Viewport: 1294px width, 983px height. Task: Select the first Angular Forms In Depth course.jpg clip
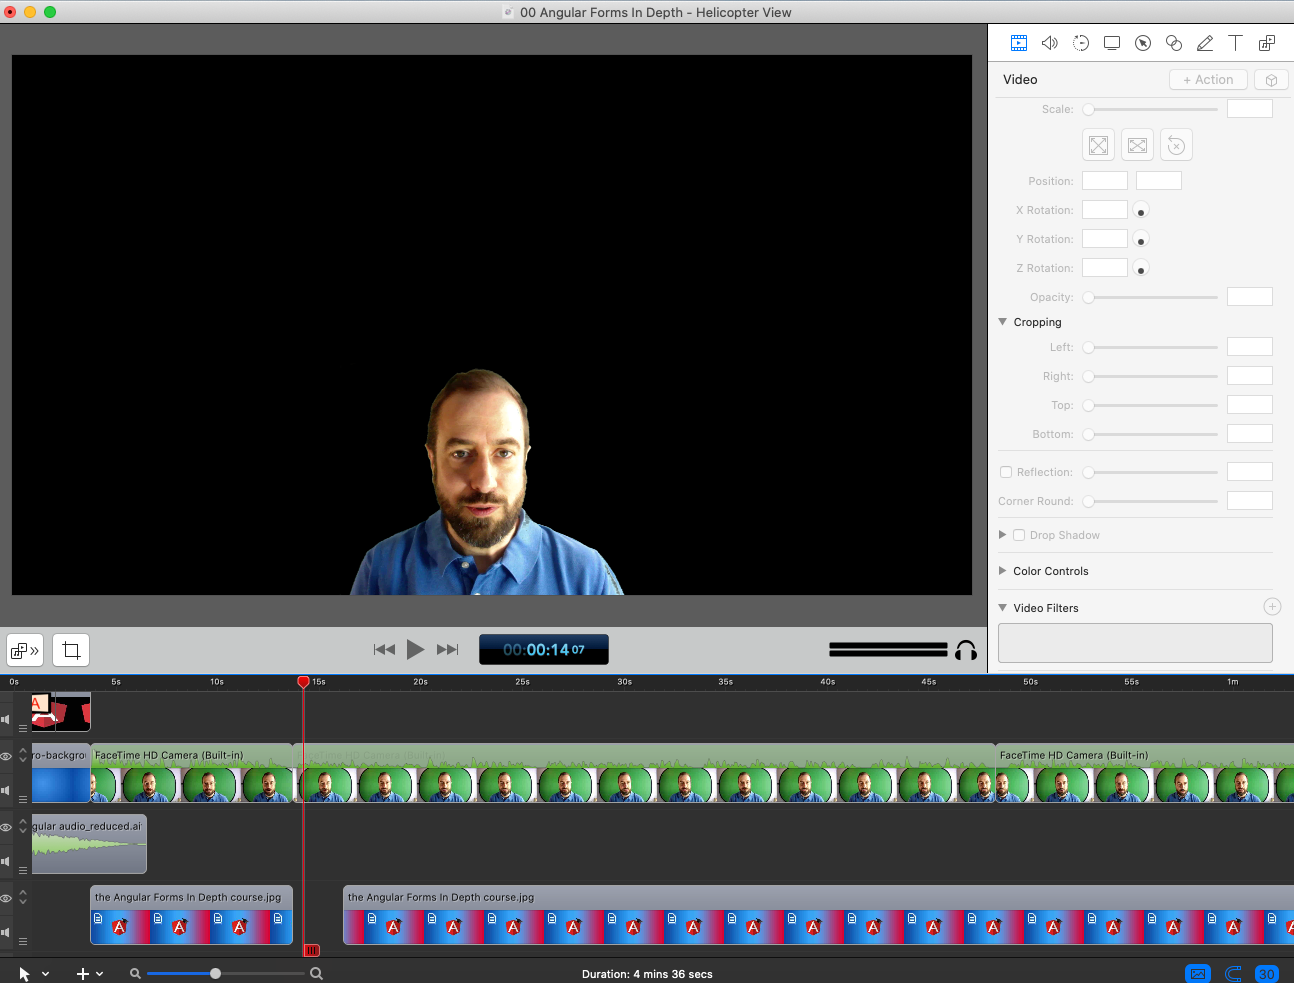click(191, 915)
